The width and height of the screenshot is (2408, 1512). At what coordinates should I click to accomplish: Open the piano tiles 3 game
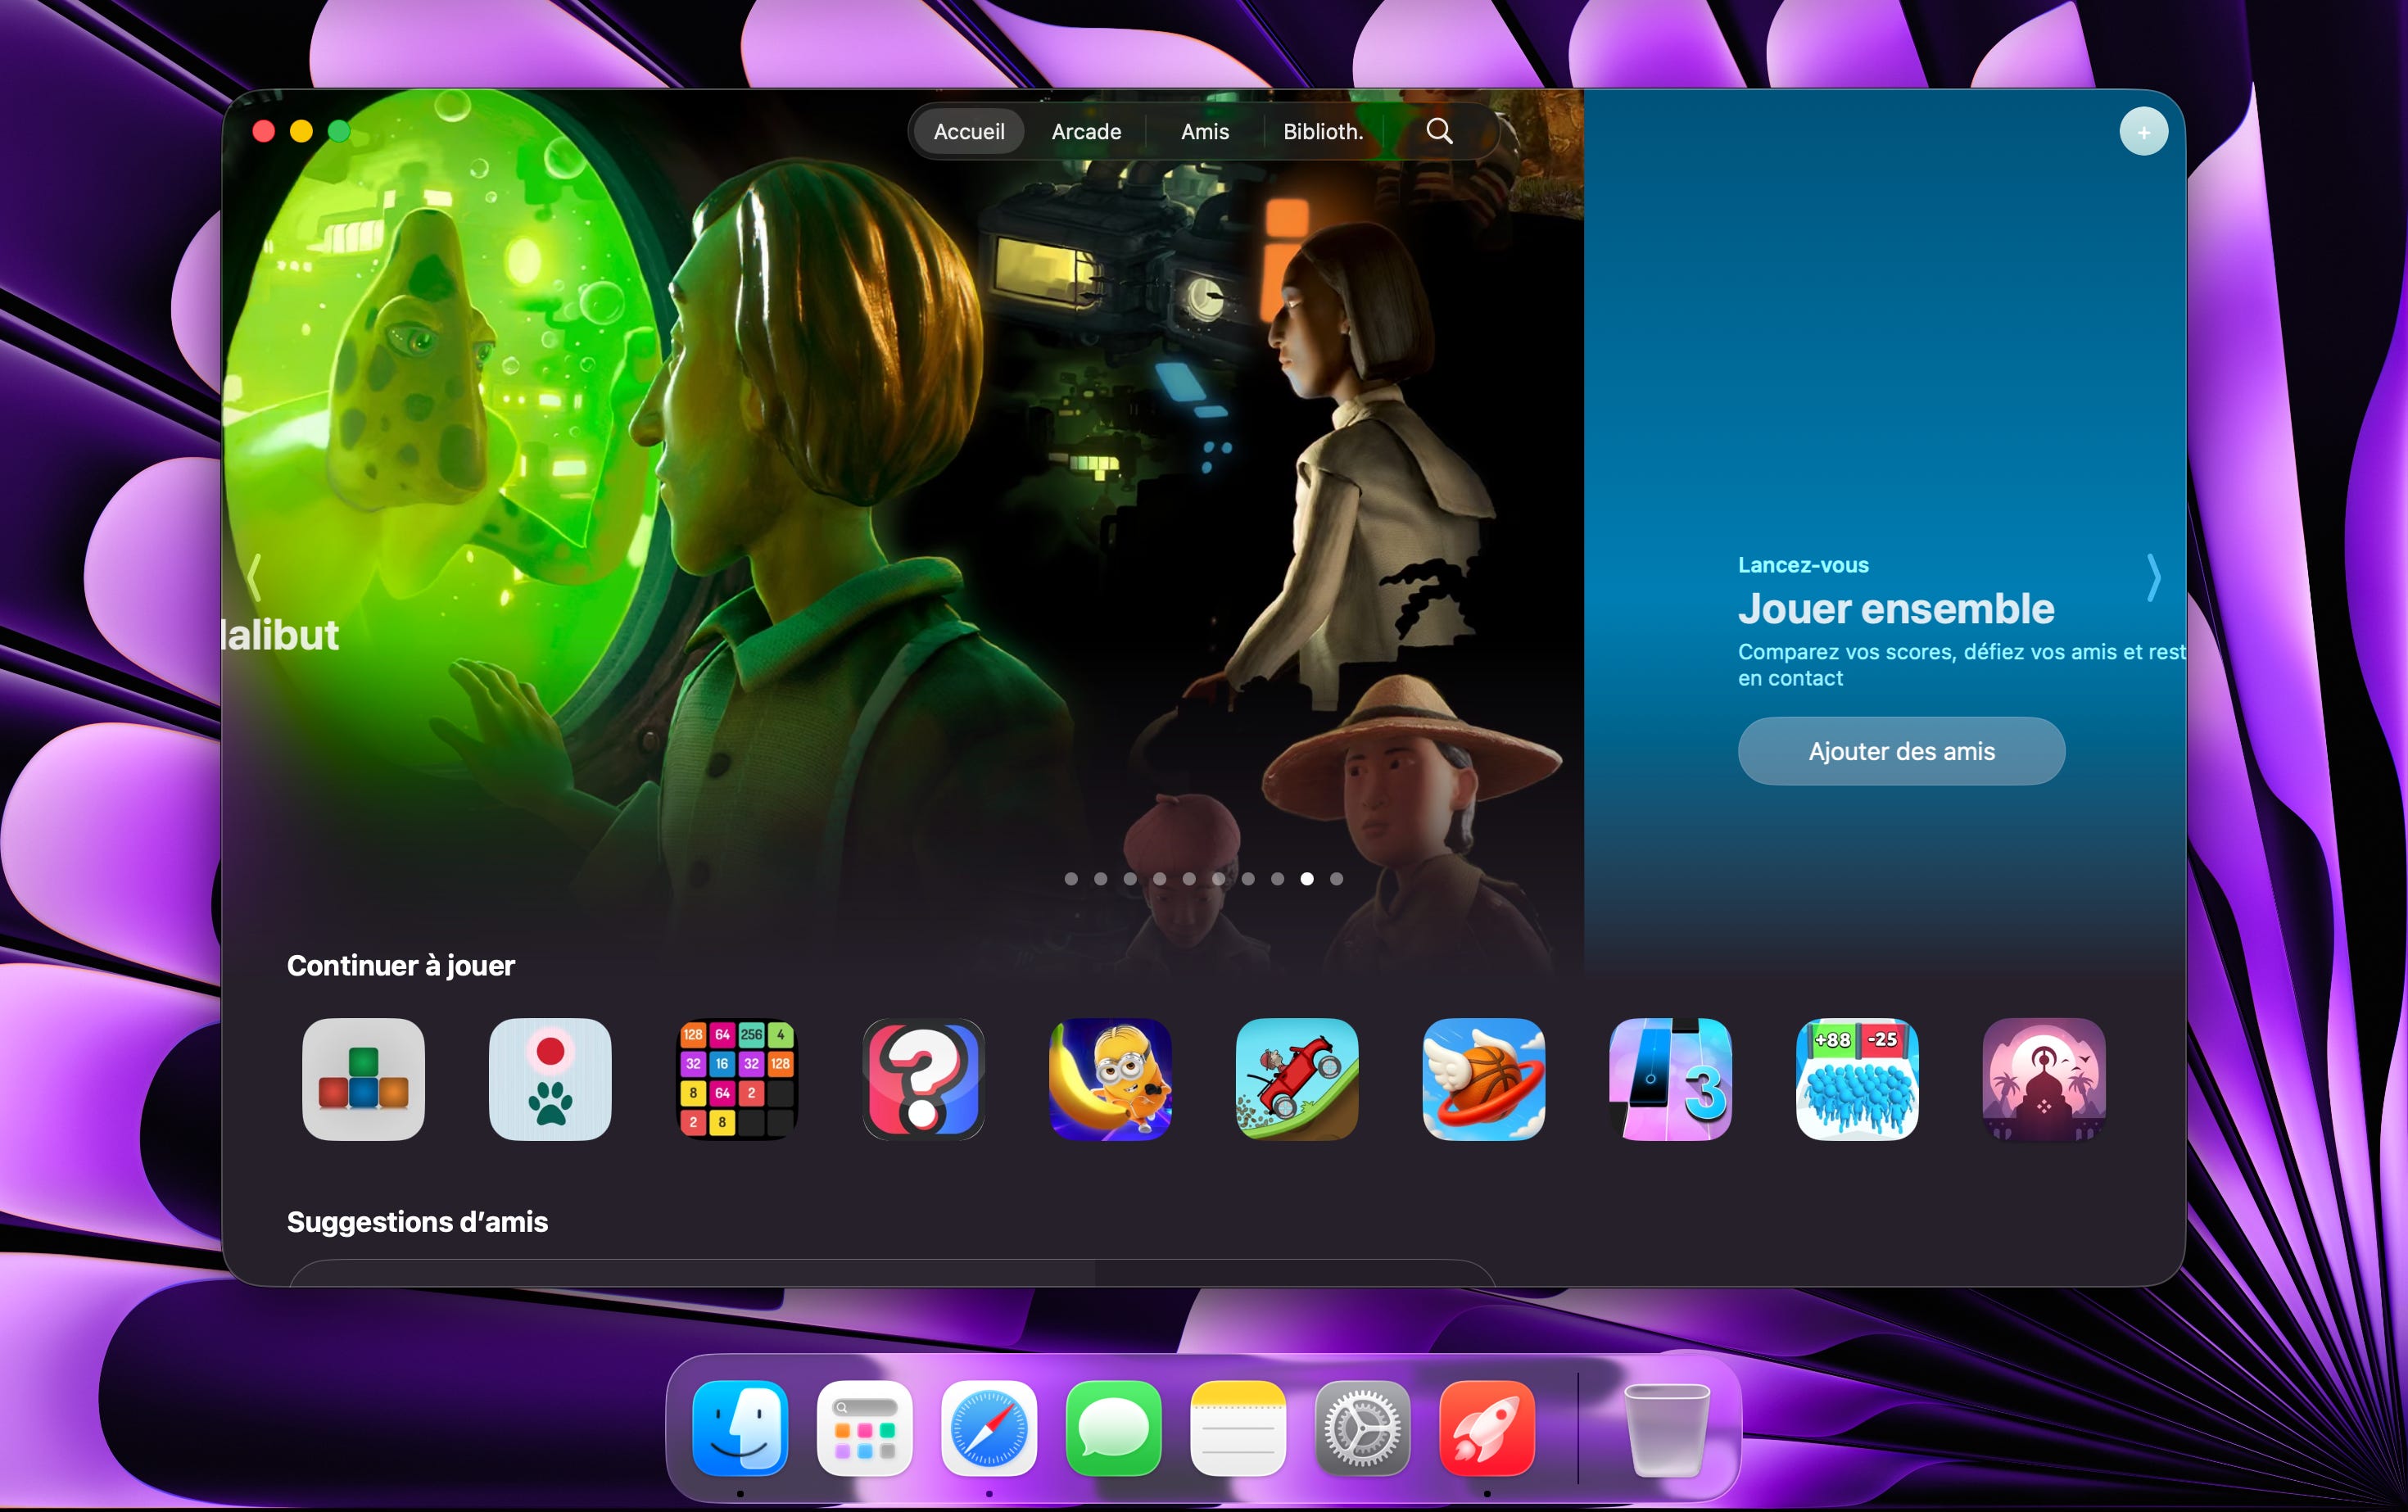click(1670, 1079)
